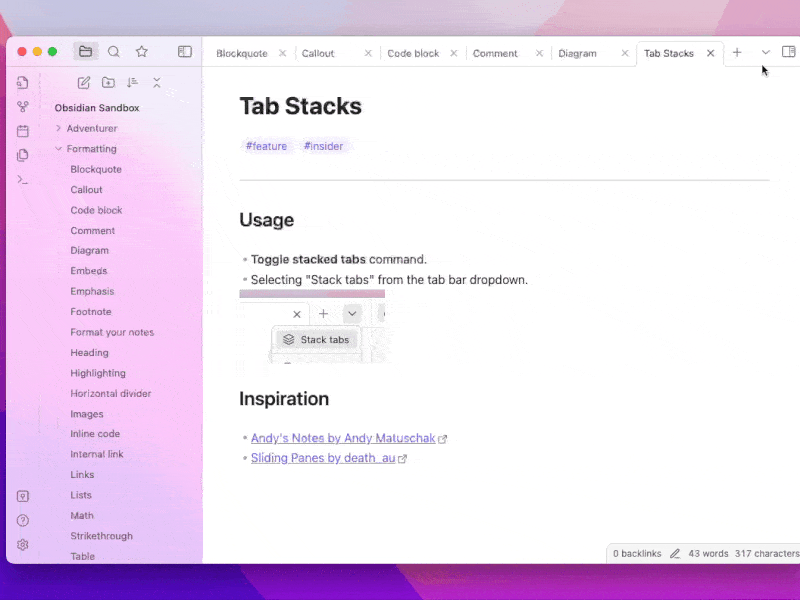The image size is (800, 600).
Task: Switch to the Code block tab
Action: 413,54
